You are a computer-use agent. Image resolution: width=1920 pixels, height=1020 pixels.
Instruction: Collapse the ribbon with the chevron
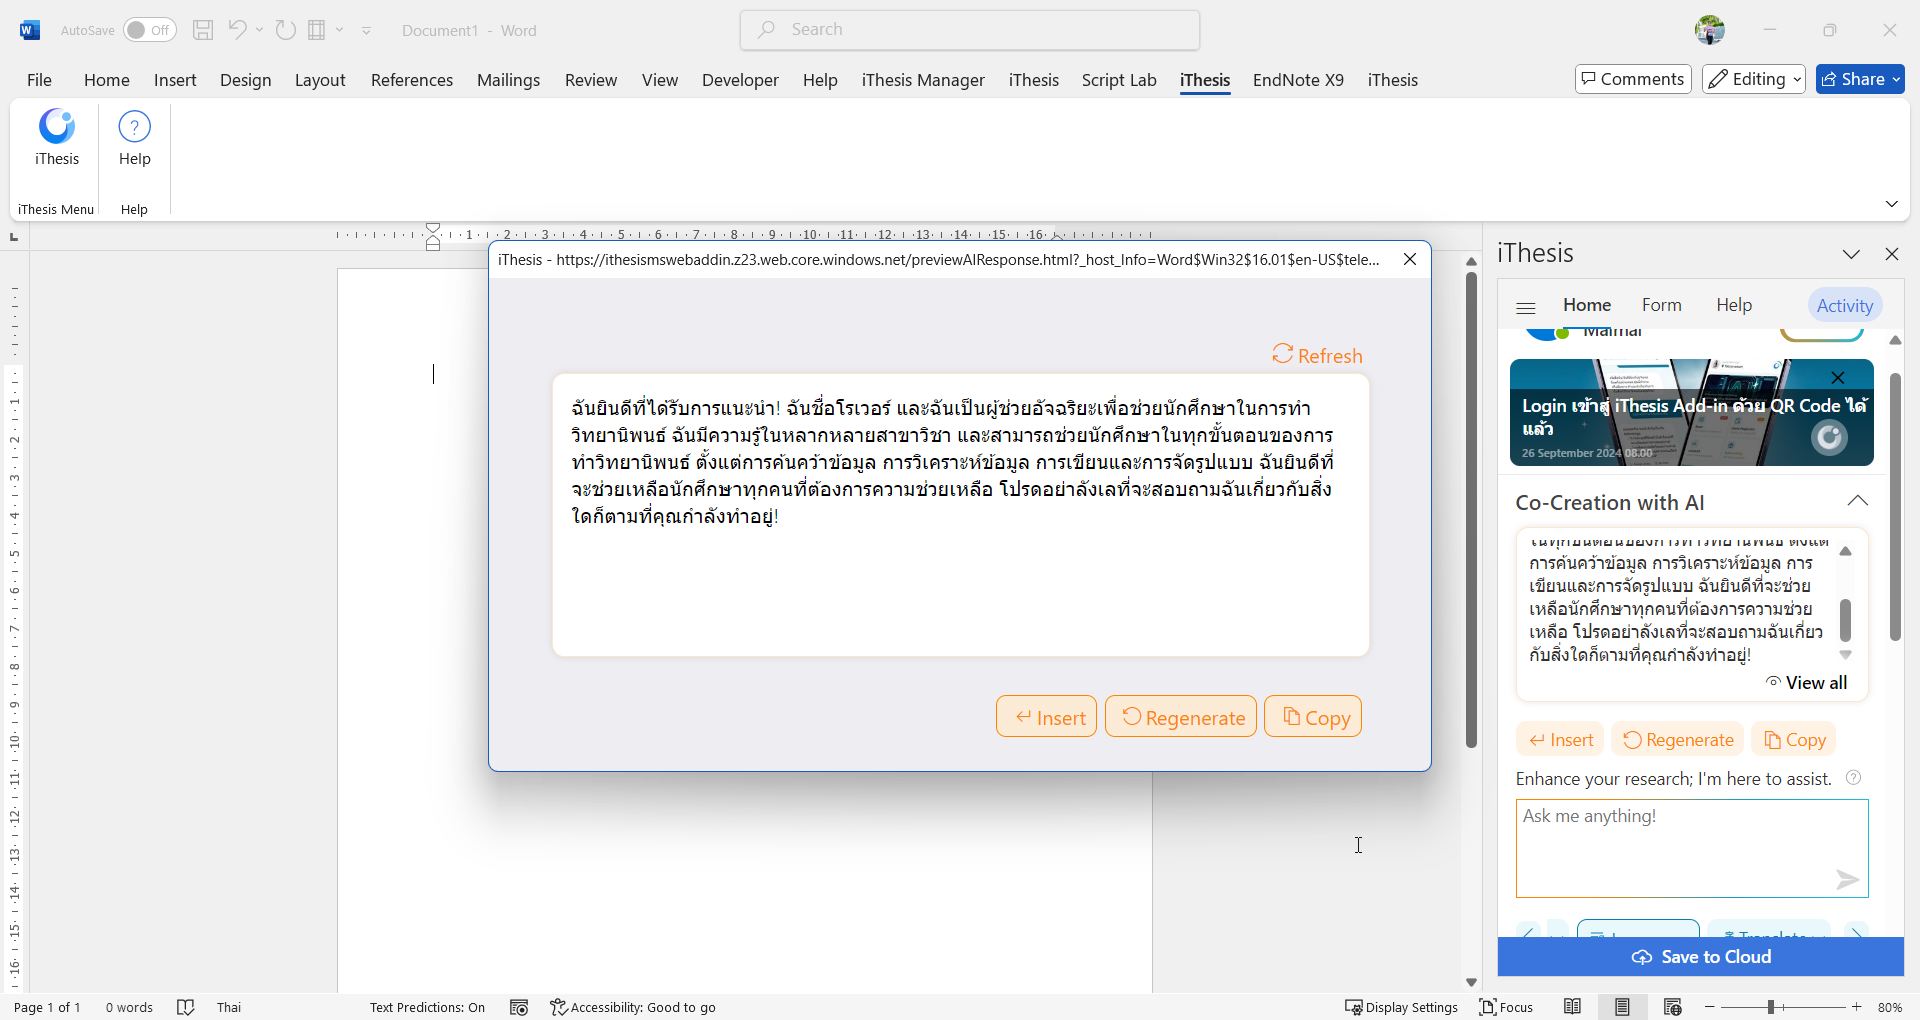coord(1891,204)
